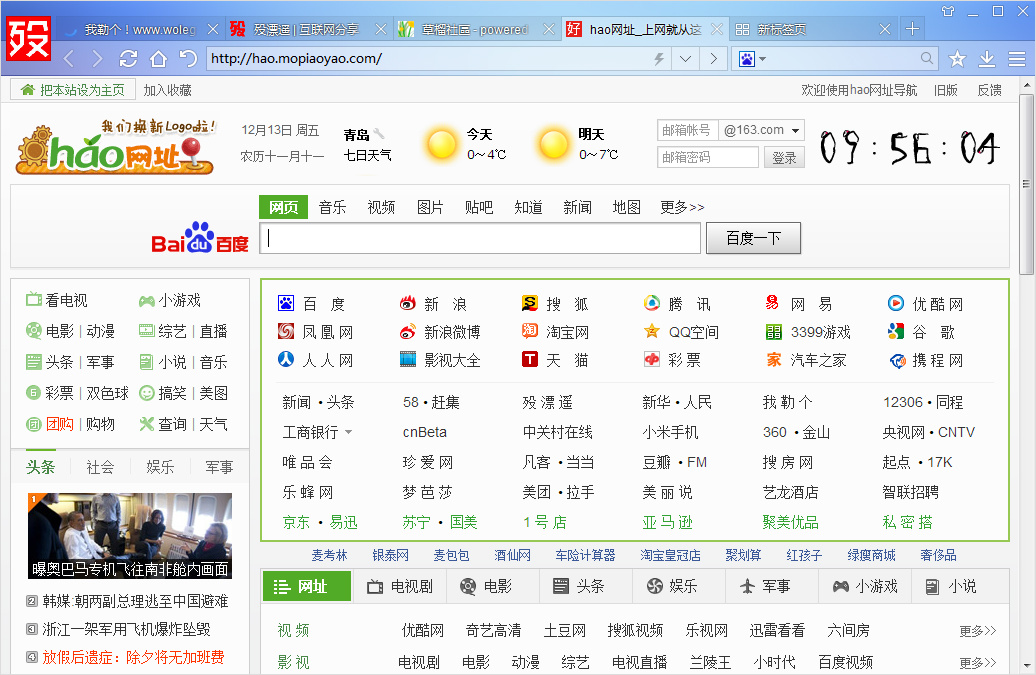The height and width of the screenshot is (675, 1036).
Task: Open the 汽车之家 icon link
Action: [x=774, y=360]
